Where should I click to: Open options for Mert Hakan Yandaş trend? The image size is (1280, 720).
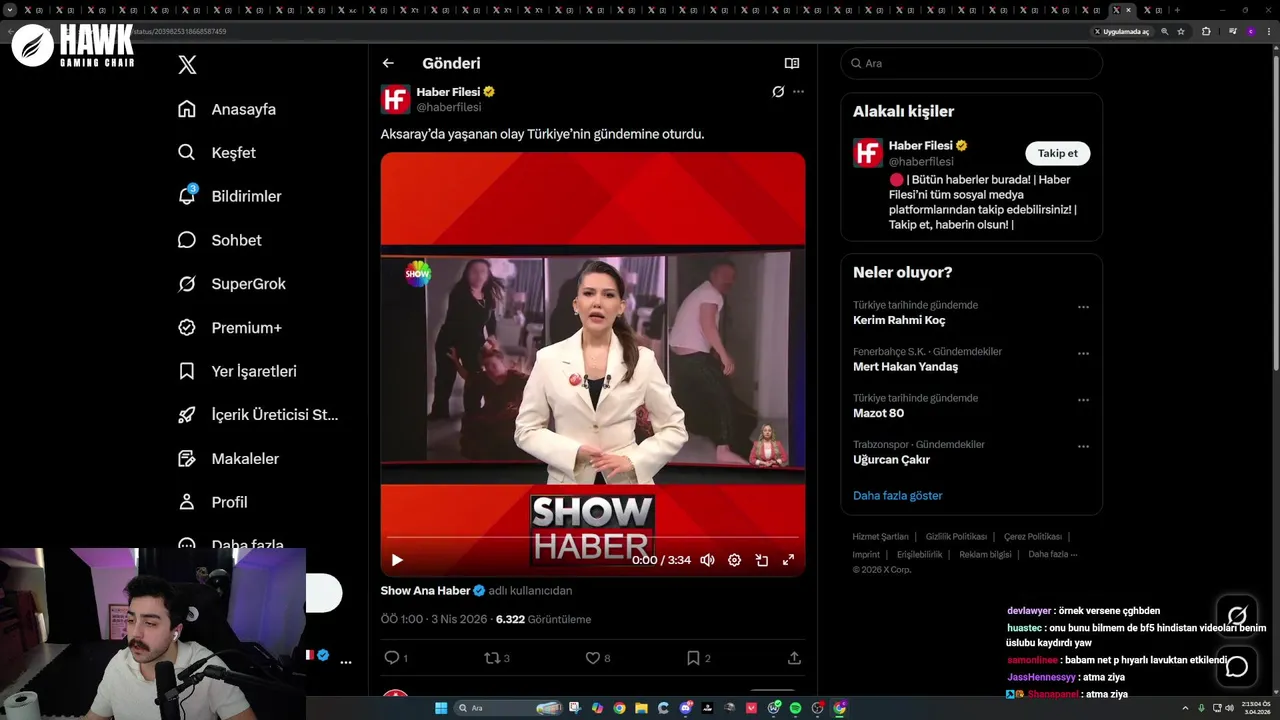(1083, 354)
